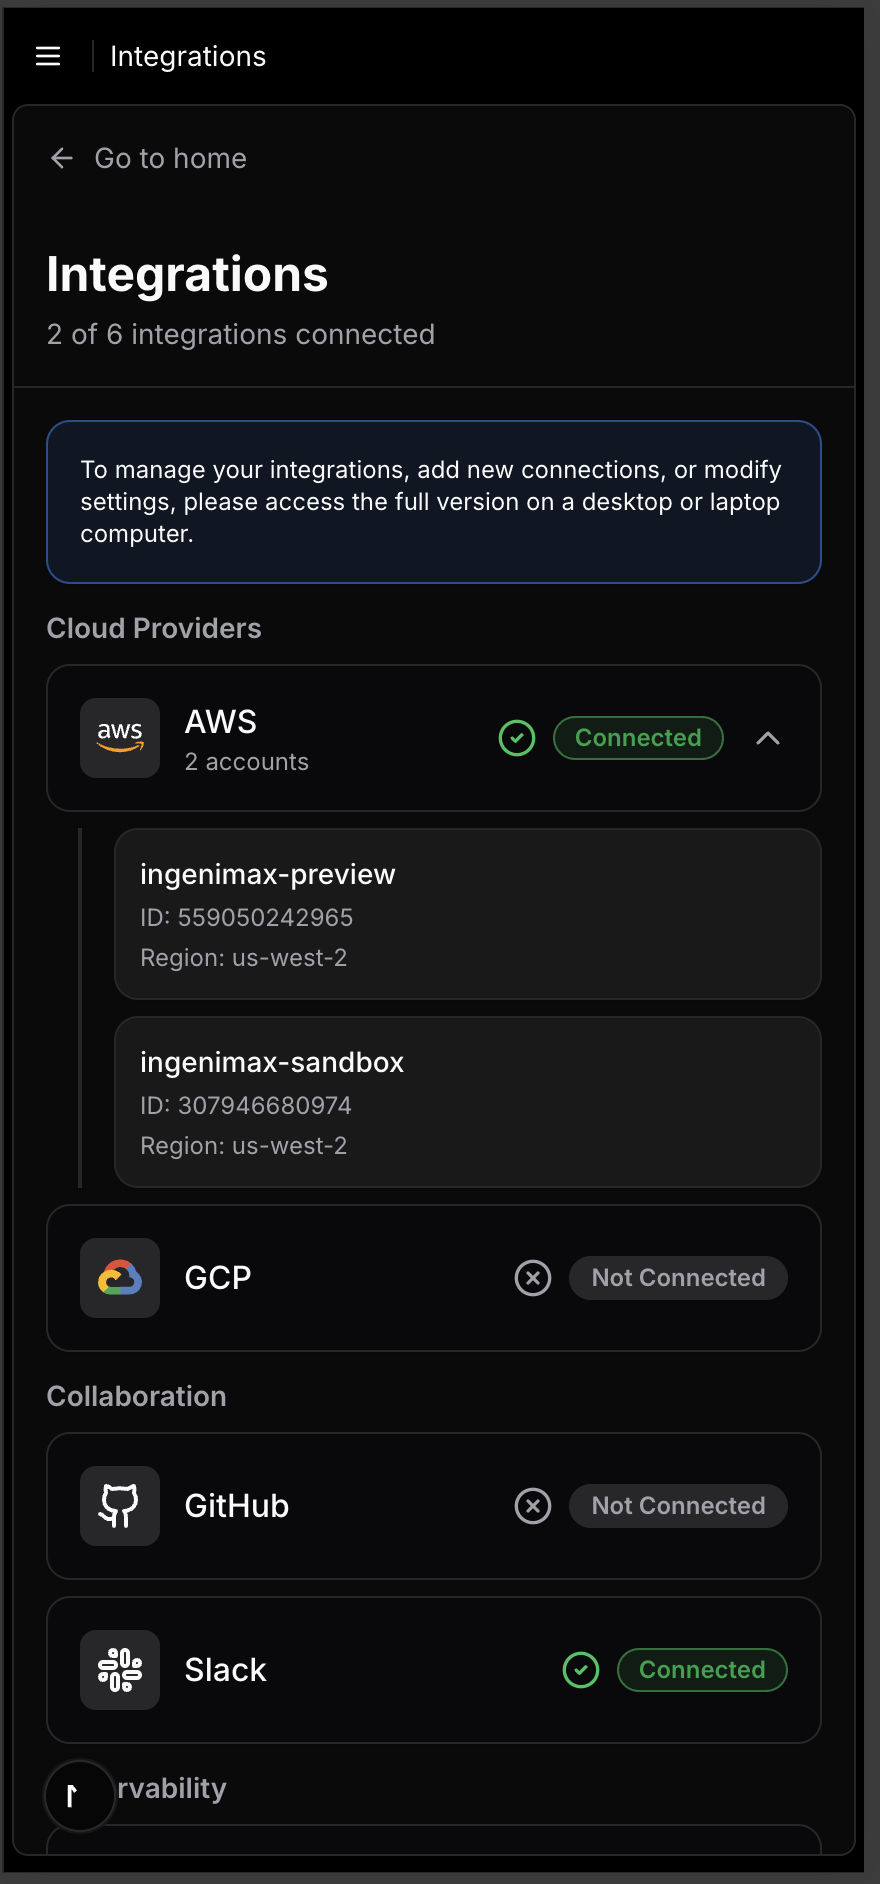The image size is (880, 1884).
Task: Click the AWS green checkmark status icon
Action: (517, 738)
